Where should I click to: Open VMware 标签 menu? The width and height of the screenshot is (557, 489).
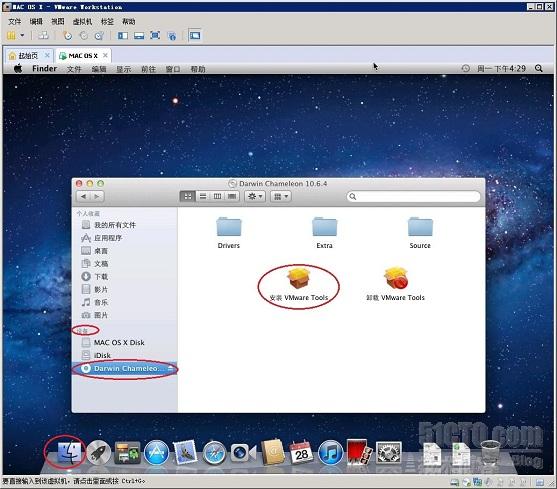coord(107,21)
